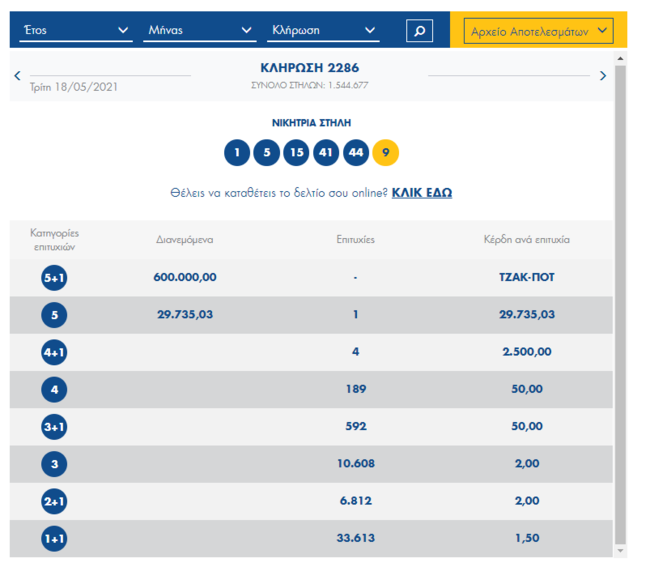Open the Έτος year dropdown
The width and height of the screenshot is (650, 567).
[76, 30]
